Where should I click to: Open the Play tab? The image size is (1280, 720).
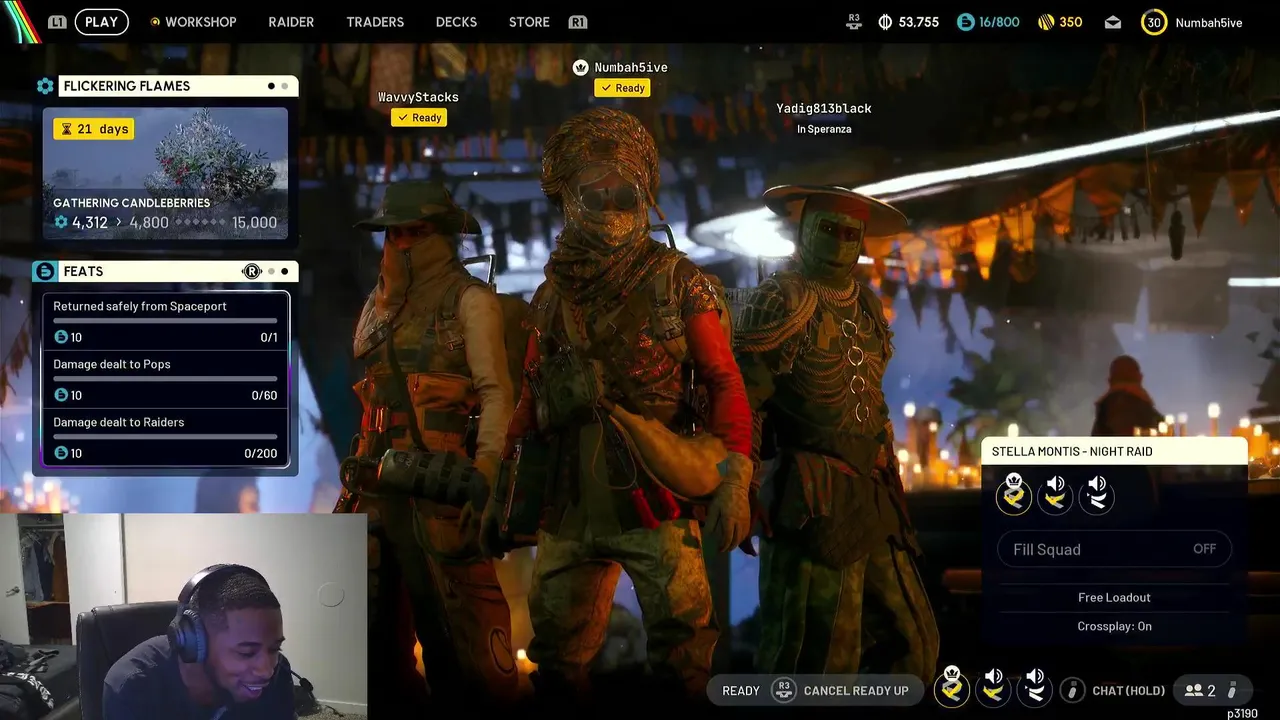101,22
